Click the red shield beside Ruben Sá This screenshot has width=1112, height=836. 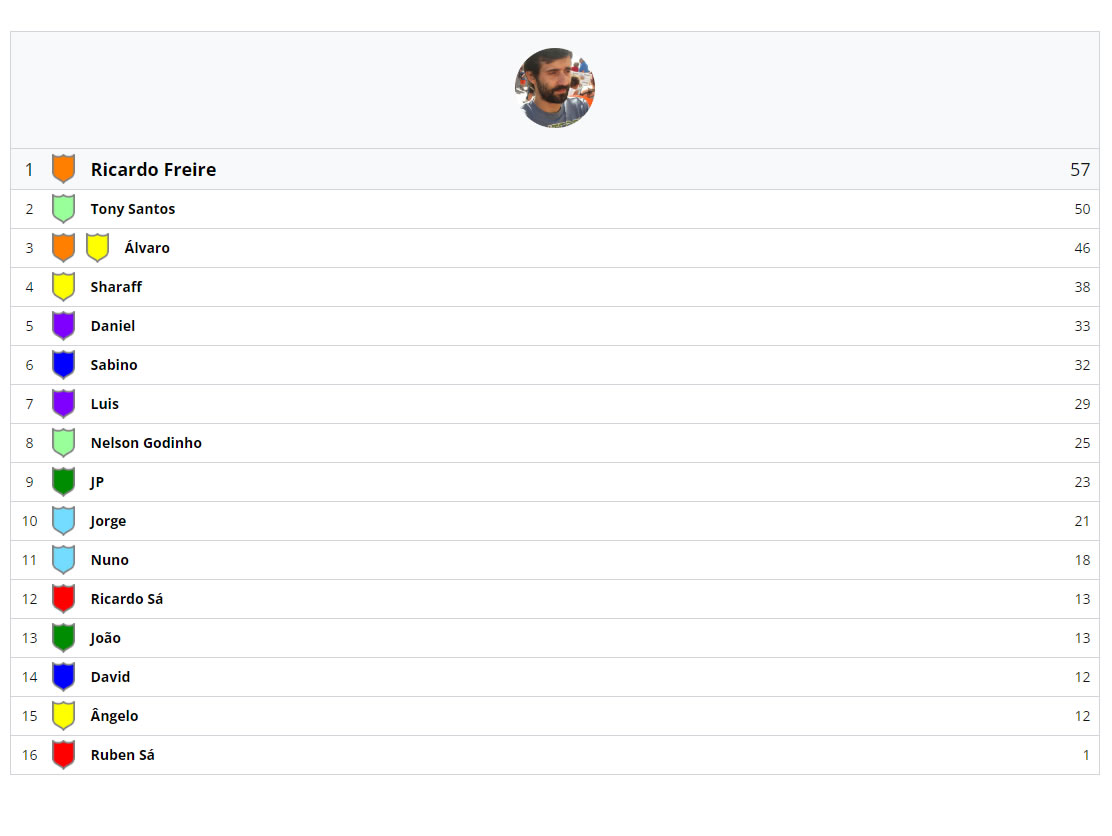(63, 755)
